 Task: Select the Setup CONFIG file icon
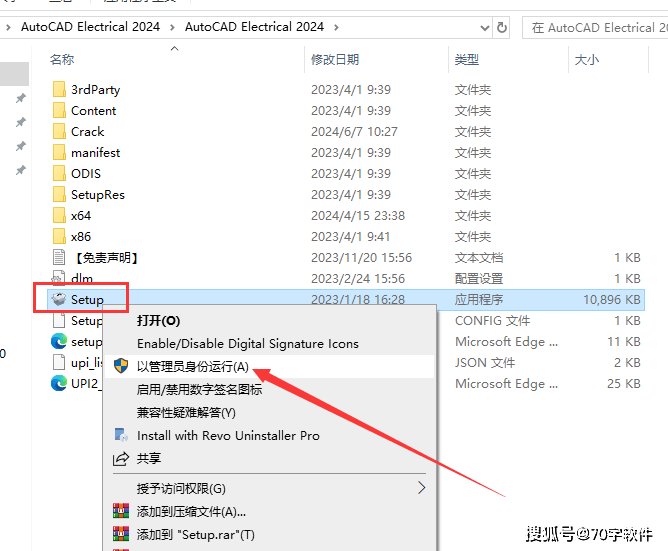pyautogui.click(x=59, y=320)
